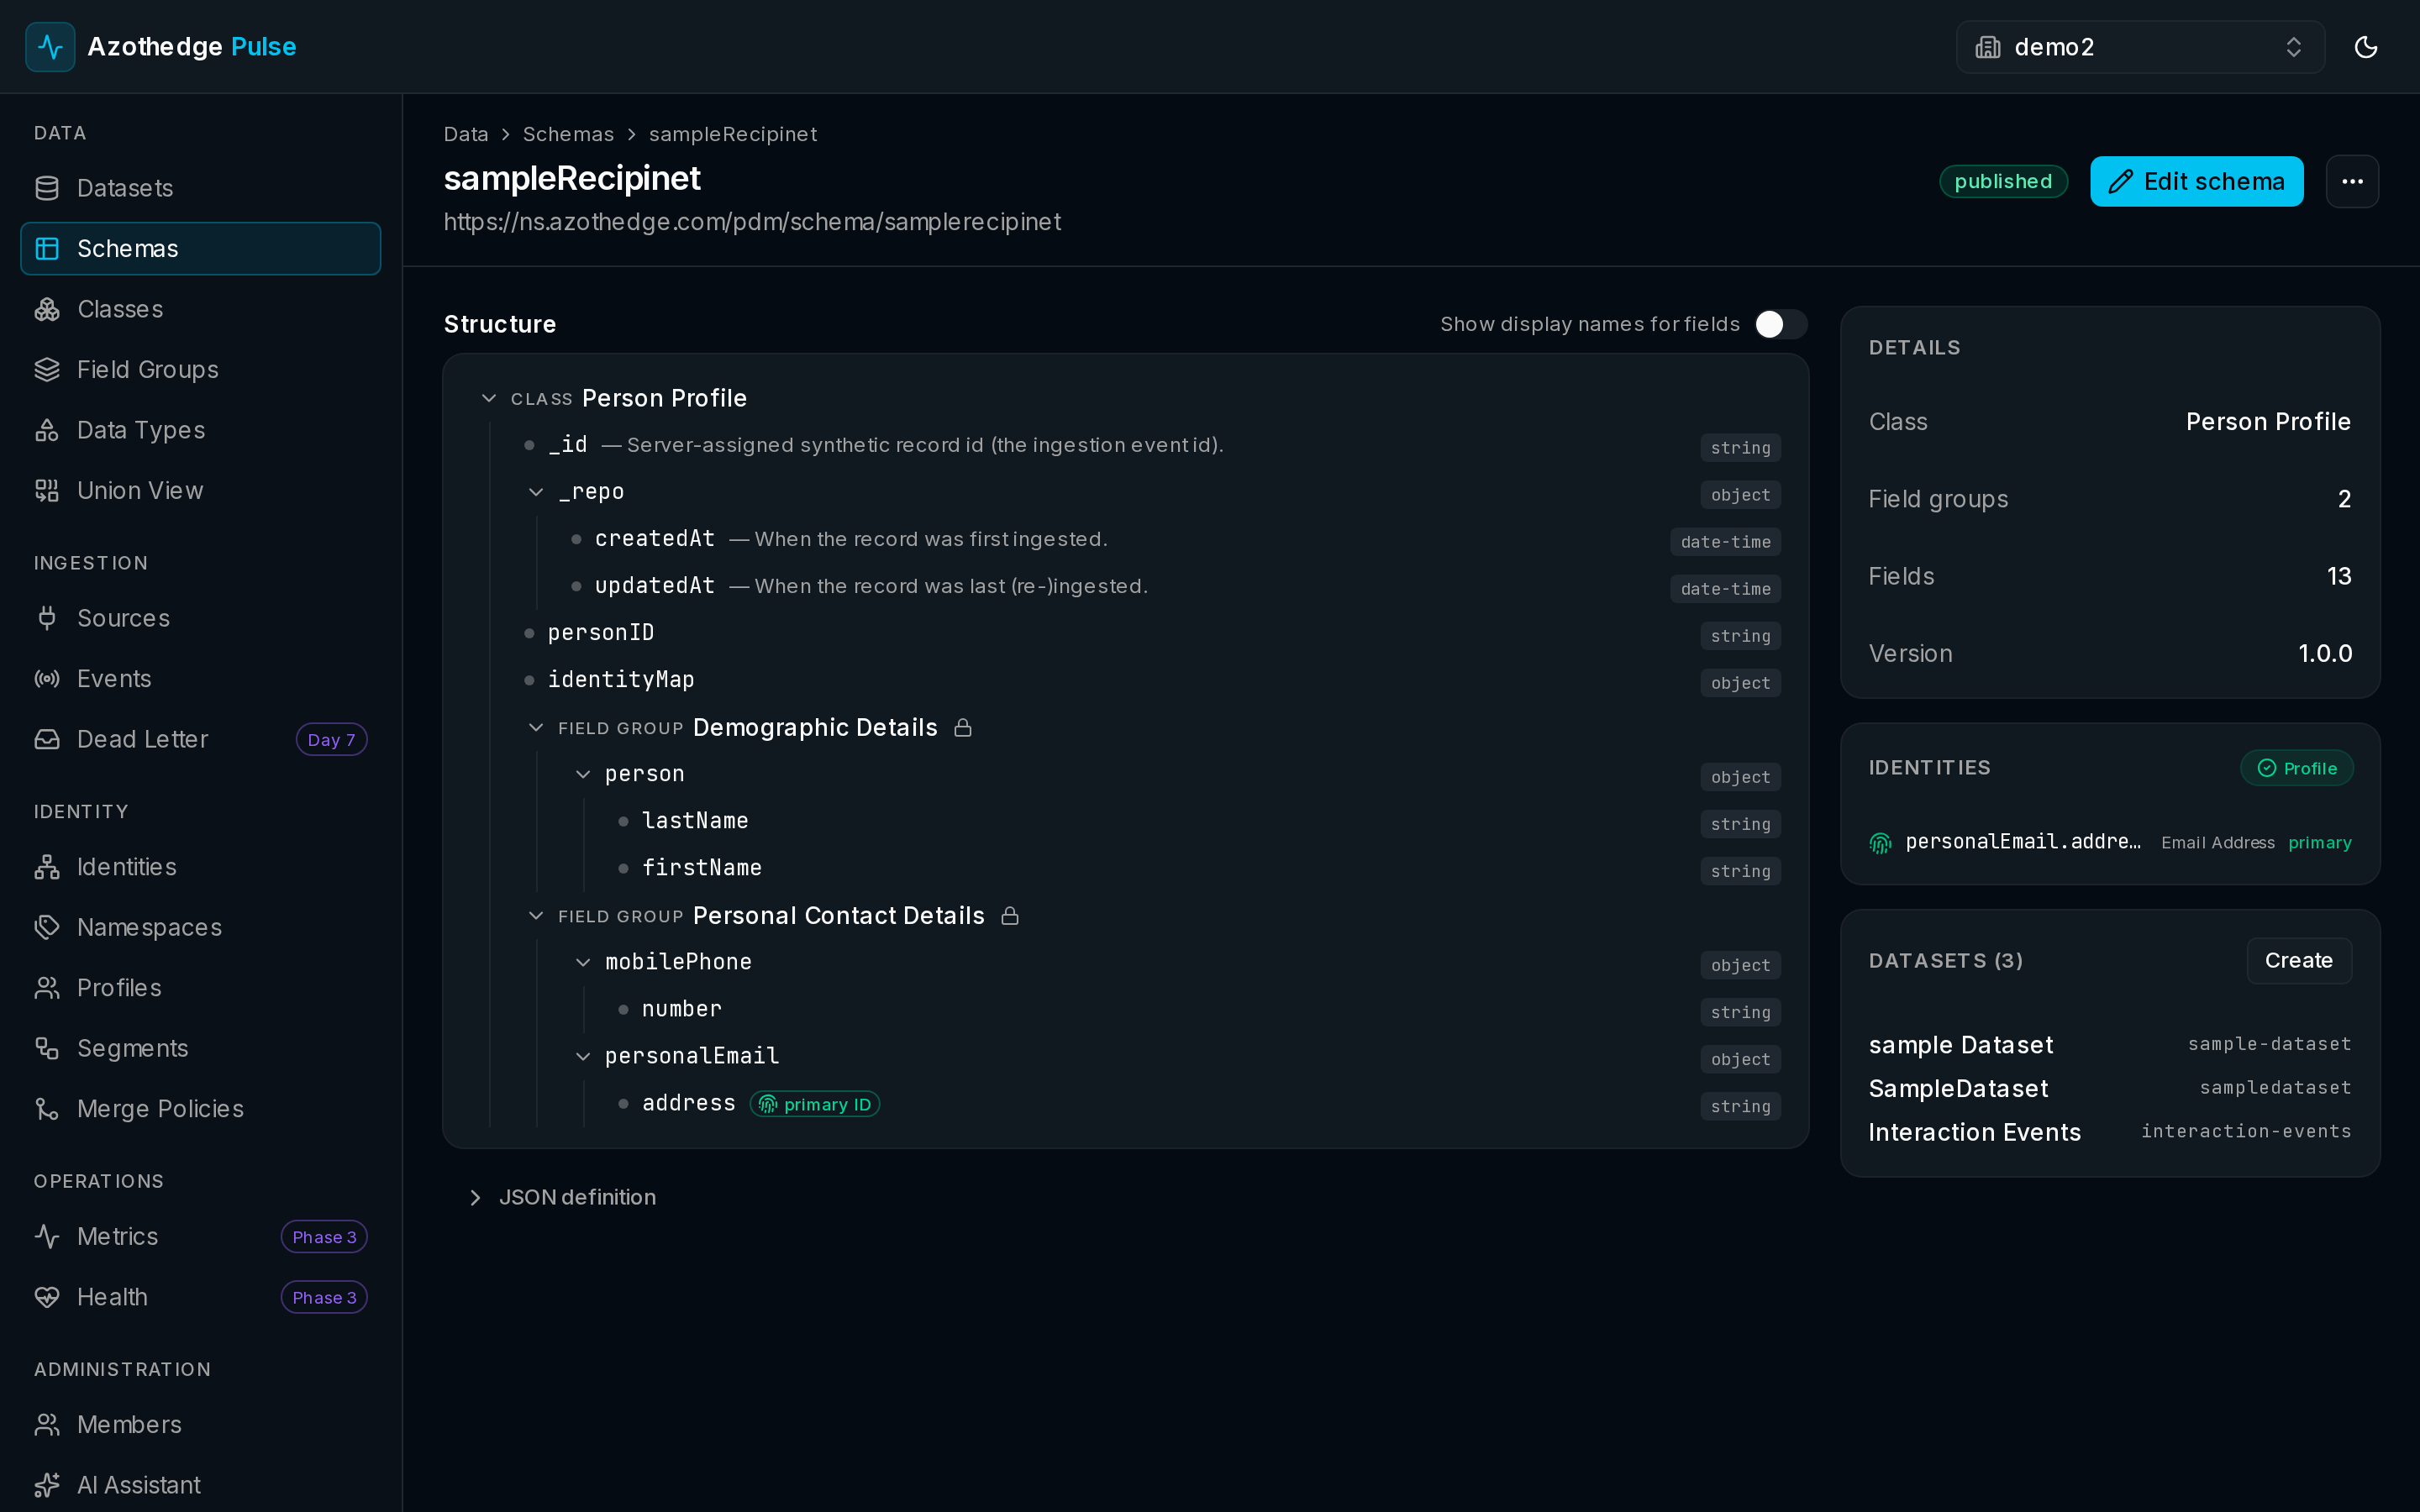
Task: Collapse the Person Profile class tree
Action: pyautogui.click(x=489, y=398)
